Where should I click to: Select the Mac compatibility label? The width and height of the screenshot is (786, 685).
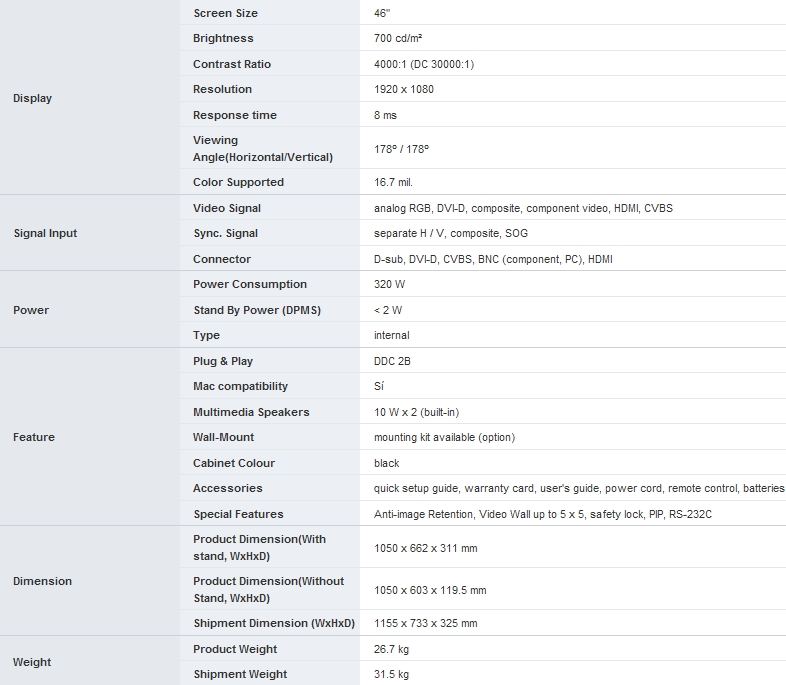coord(240,386)
